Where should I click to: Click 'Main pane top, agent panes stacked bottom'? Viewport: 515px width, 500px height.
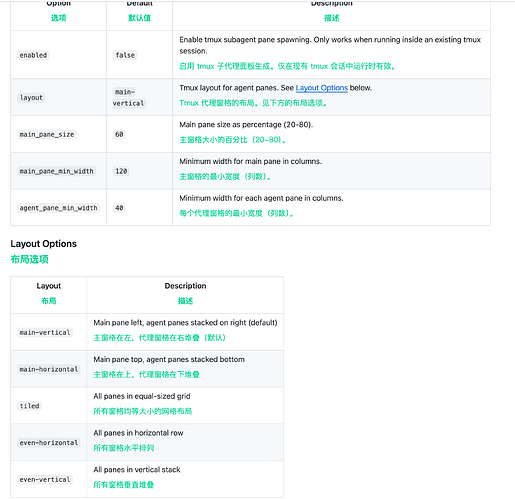tap(169, 359)
